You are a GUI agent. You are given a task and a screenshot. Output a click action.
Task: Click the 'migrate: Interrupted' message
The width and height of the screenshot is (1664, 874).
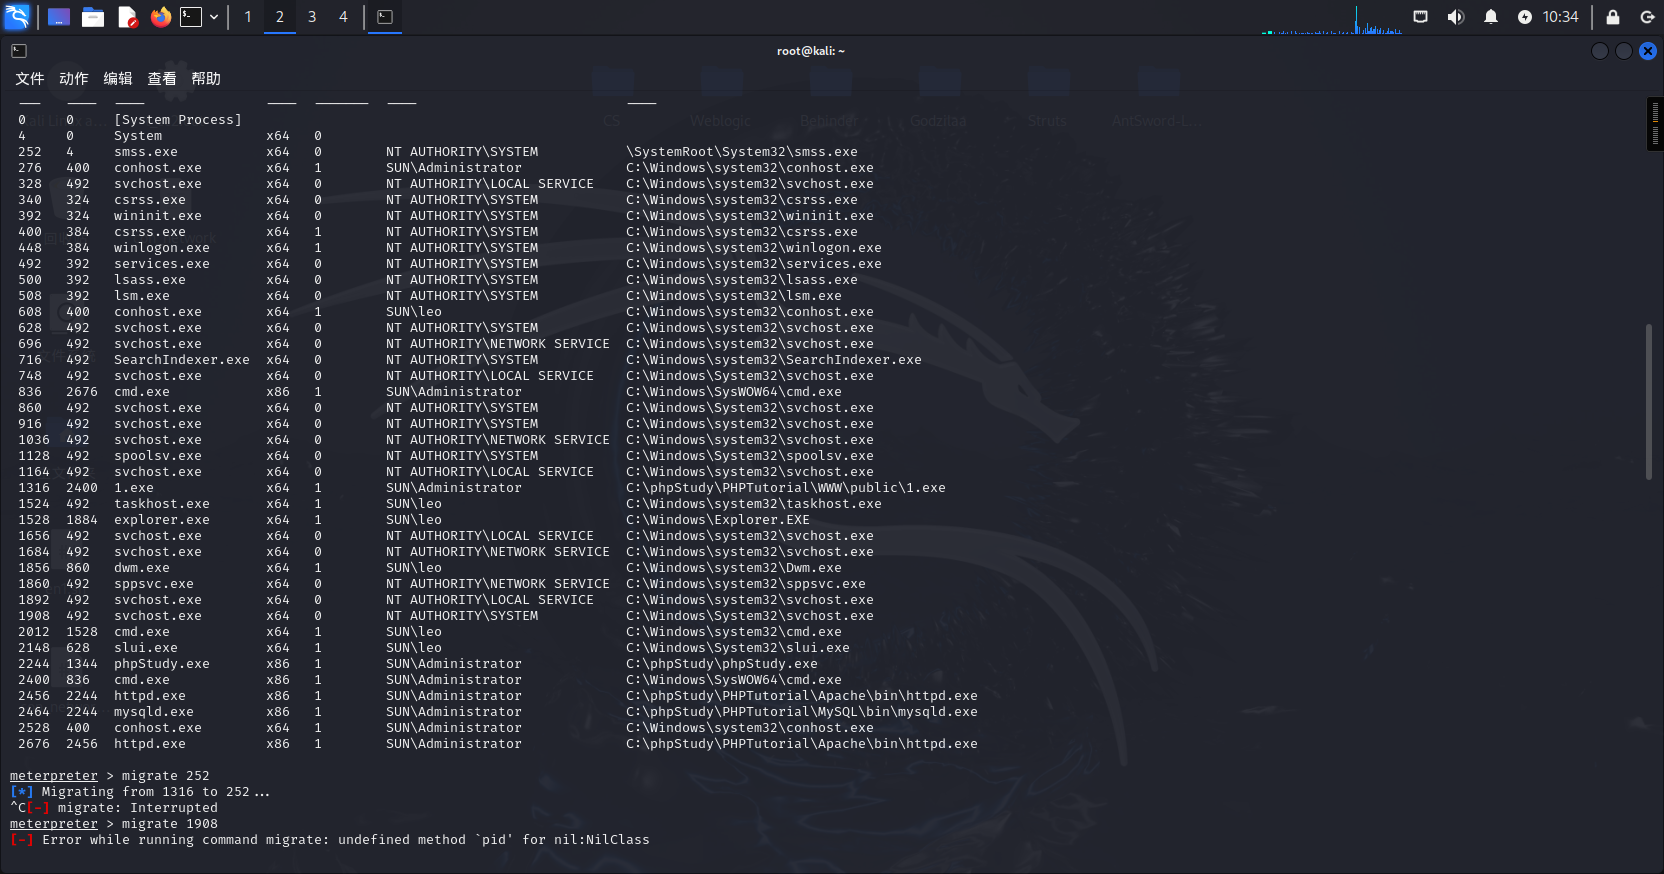pos(138,808)
